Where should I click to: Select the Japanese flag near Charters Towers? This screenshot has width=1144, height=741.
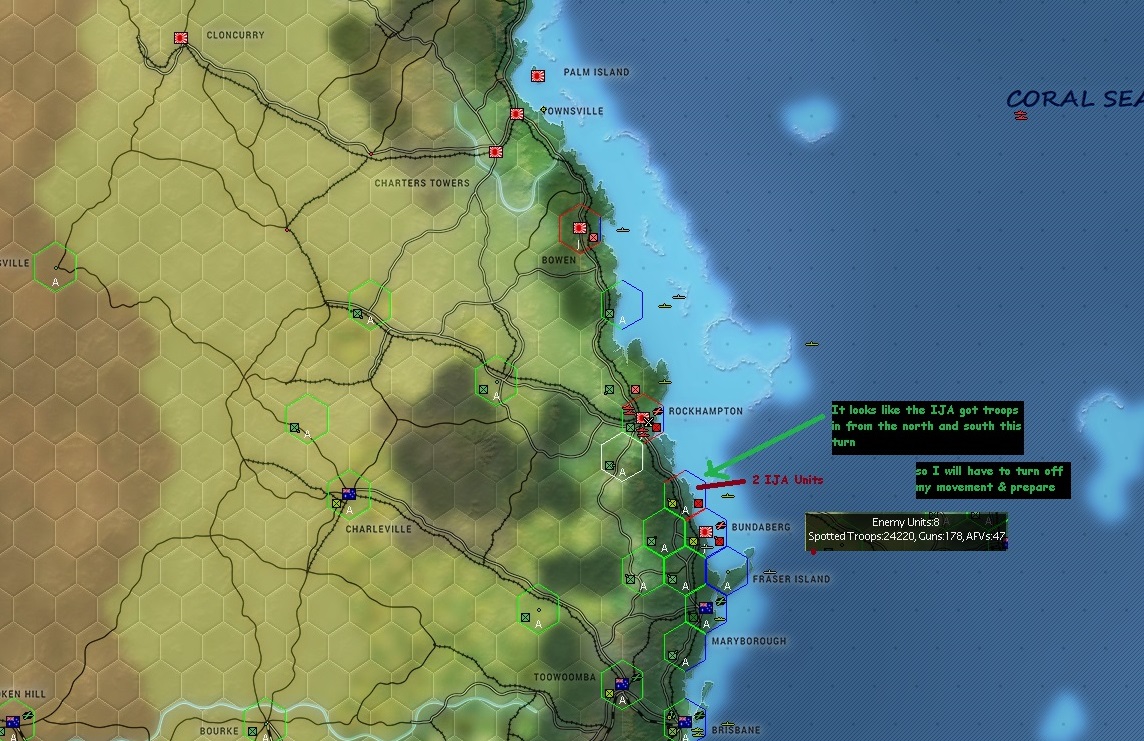click(x=496, y=152)
